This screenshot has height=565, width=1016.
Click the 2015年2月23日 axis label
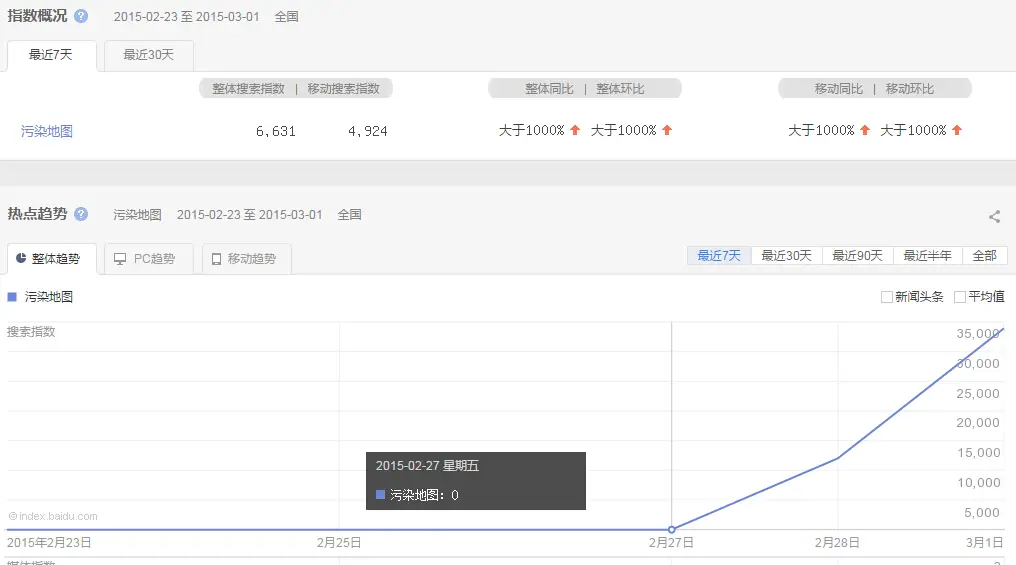click(x=49, y=542)
